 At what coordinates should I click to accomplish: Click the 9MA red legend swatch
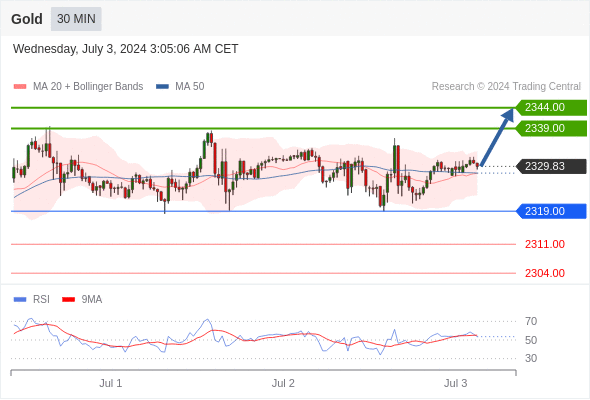click(68, 300)
